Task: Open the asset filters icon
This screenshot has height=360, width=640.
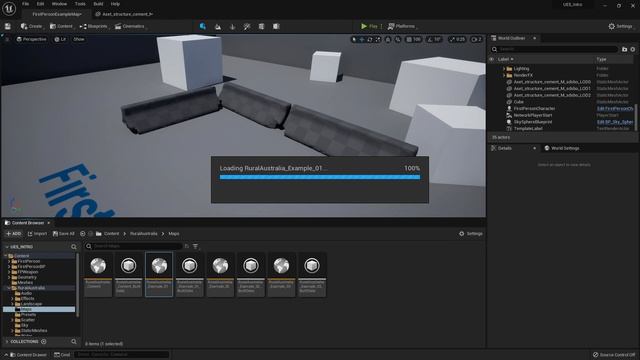Action: (196, 246)
